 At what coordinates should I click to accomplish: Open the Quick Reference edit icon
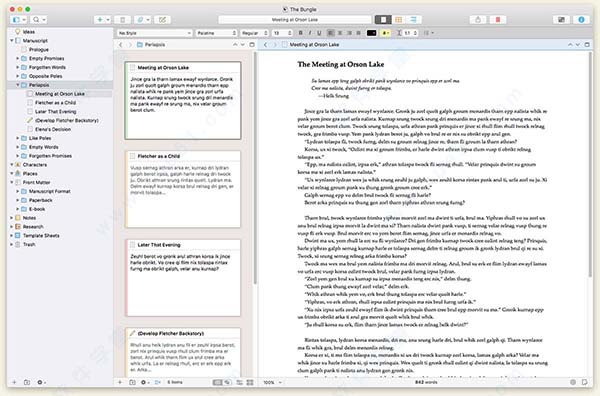(x=162, y=20)
